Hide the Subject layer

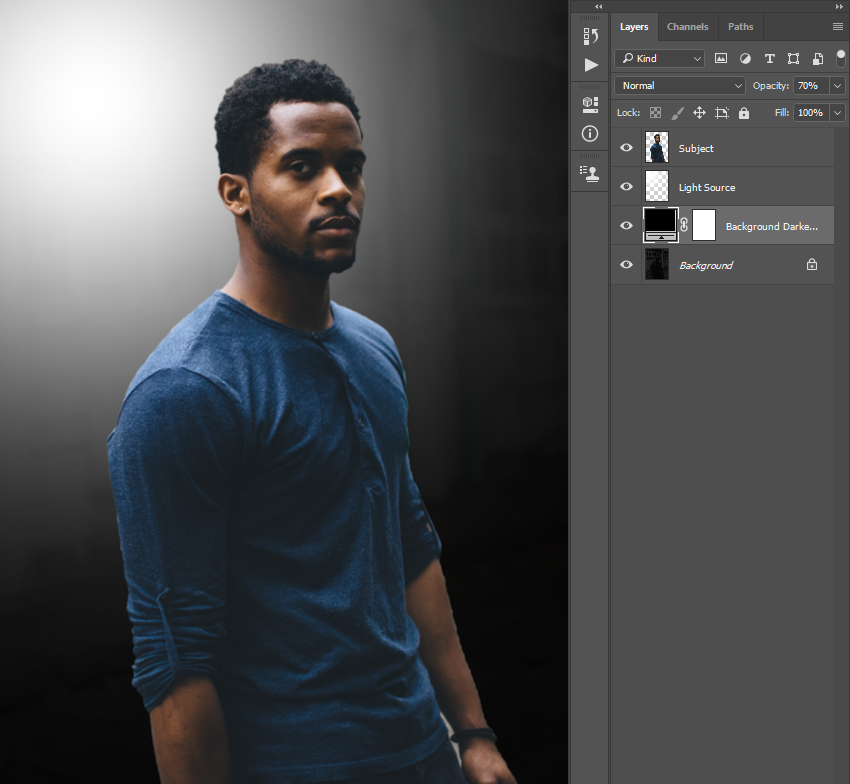(x=627, y=148)
